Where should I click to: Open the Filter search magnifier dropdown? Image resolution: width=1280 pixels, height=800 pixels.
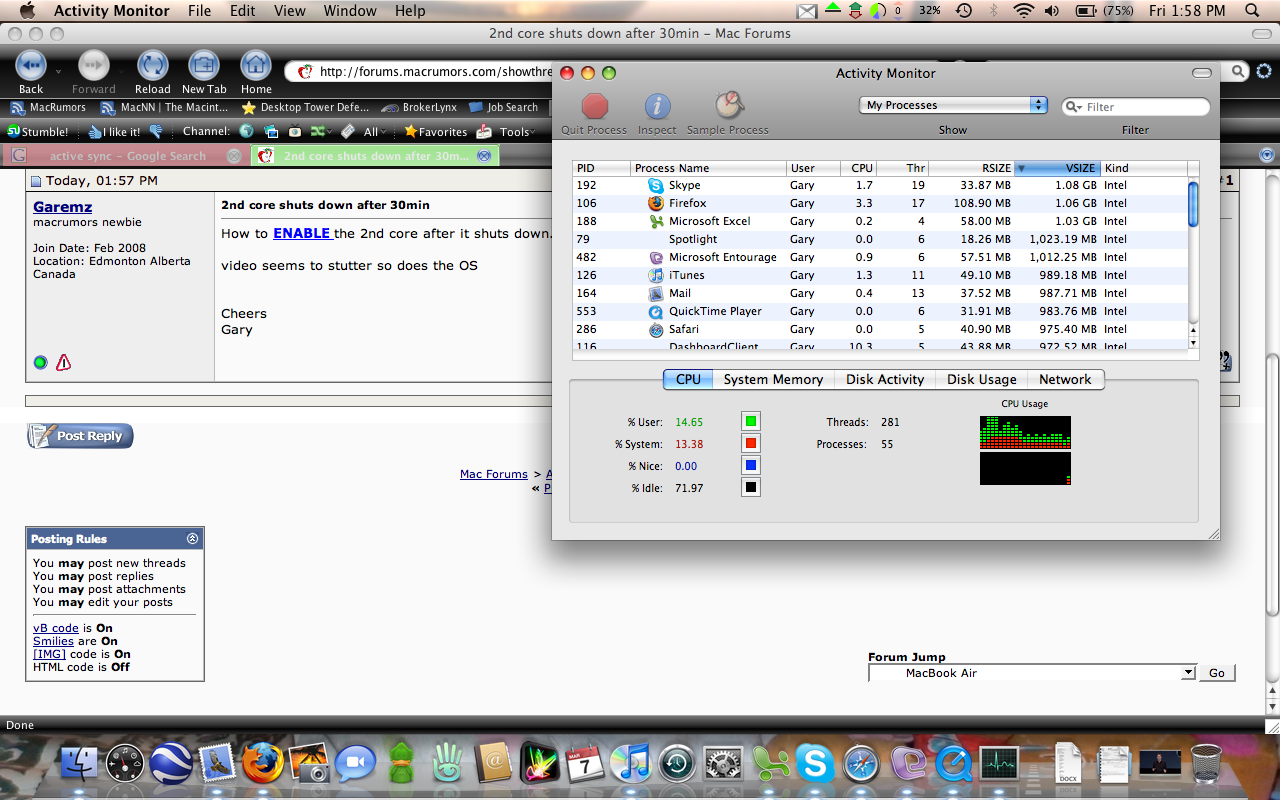[x=1074, y=107]
